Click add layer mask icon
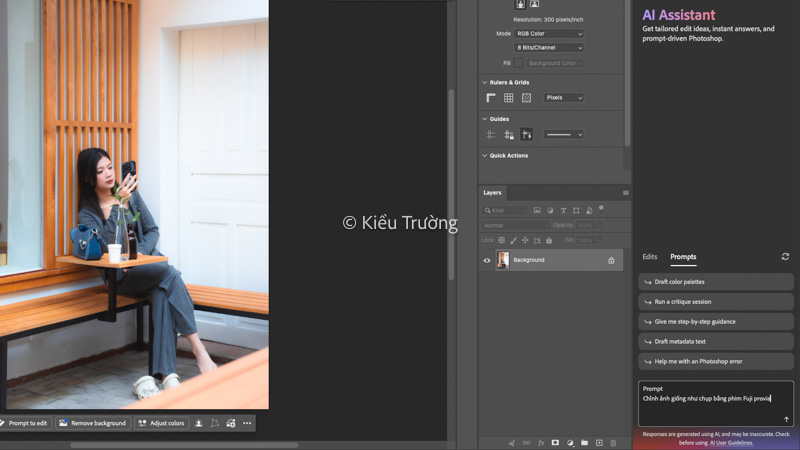800x450 pixels. (x=555, y=443)
